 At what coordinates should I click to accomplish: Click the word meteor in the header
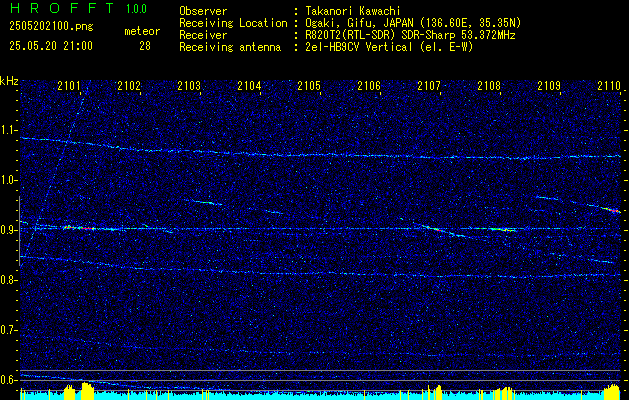[142, 31]
